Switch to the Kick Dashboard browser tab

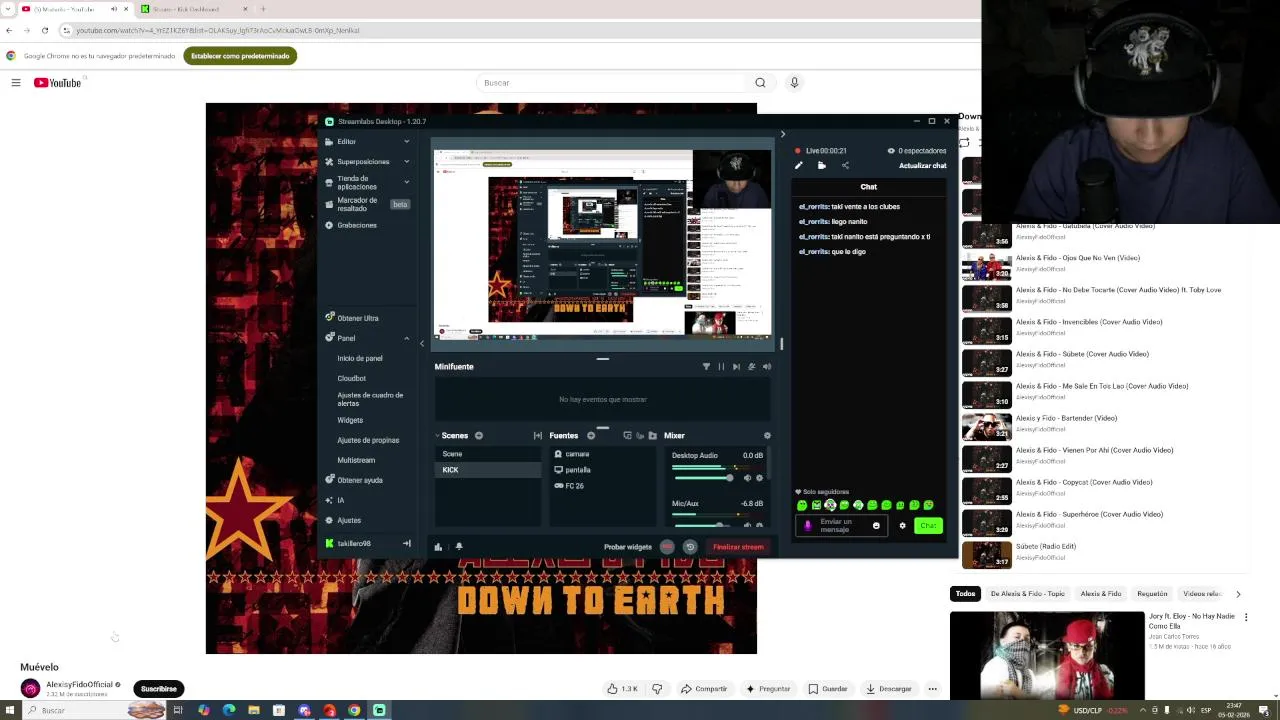coord(190,9)
